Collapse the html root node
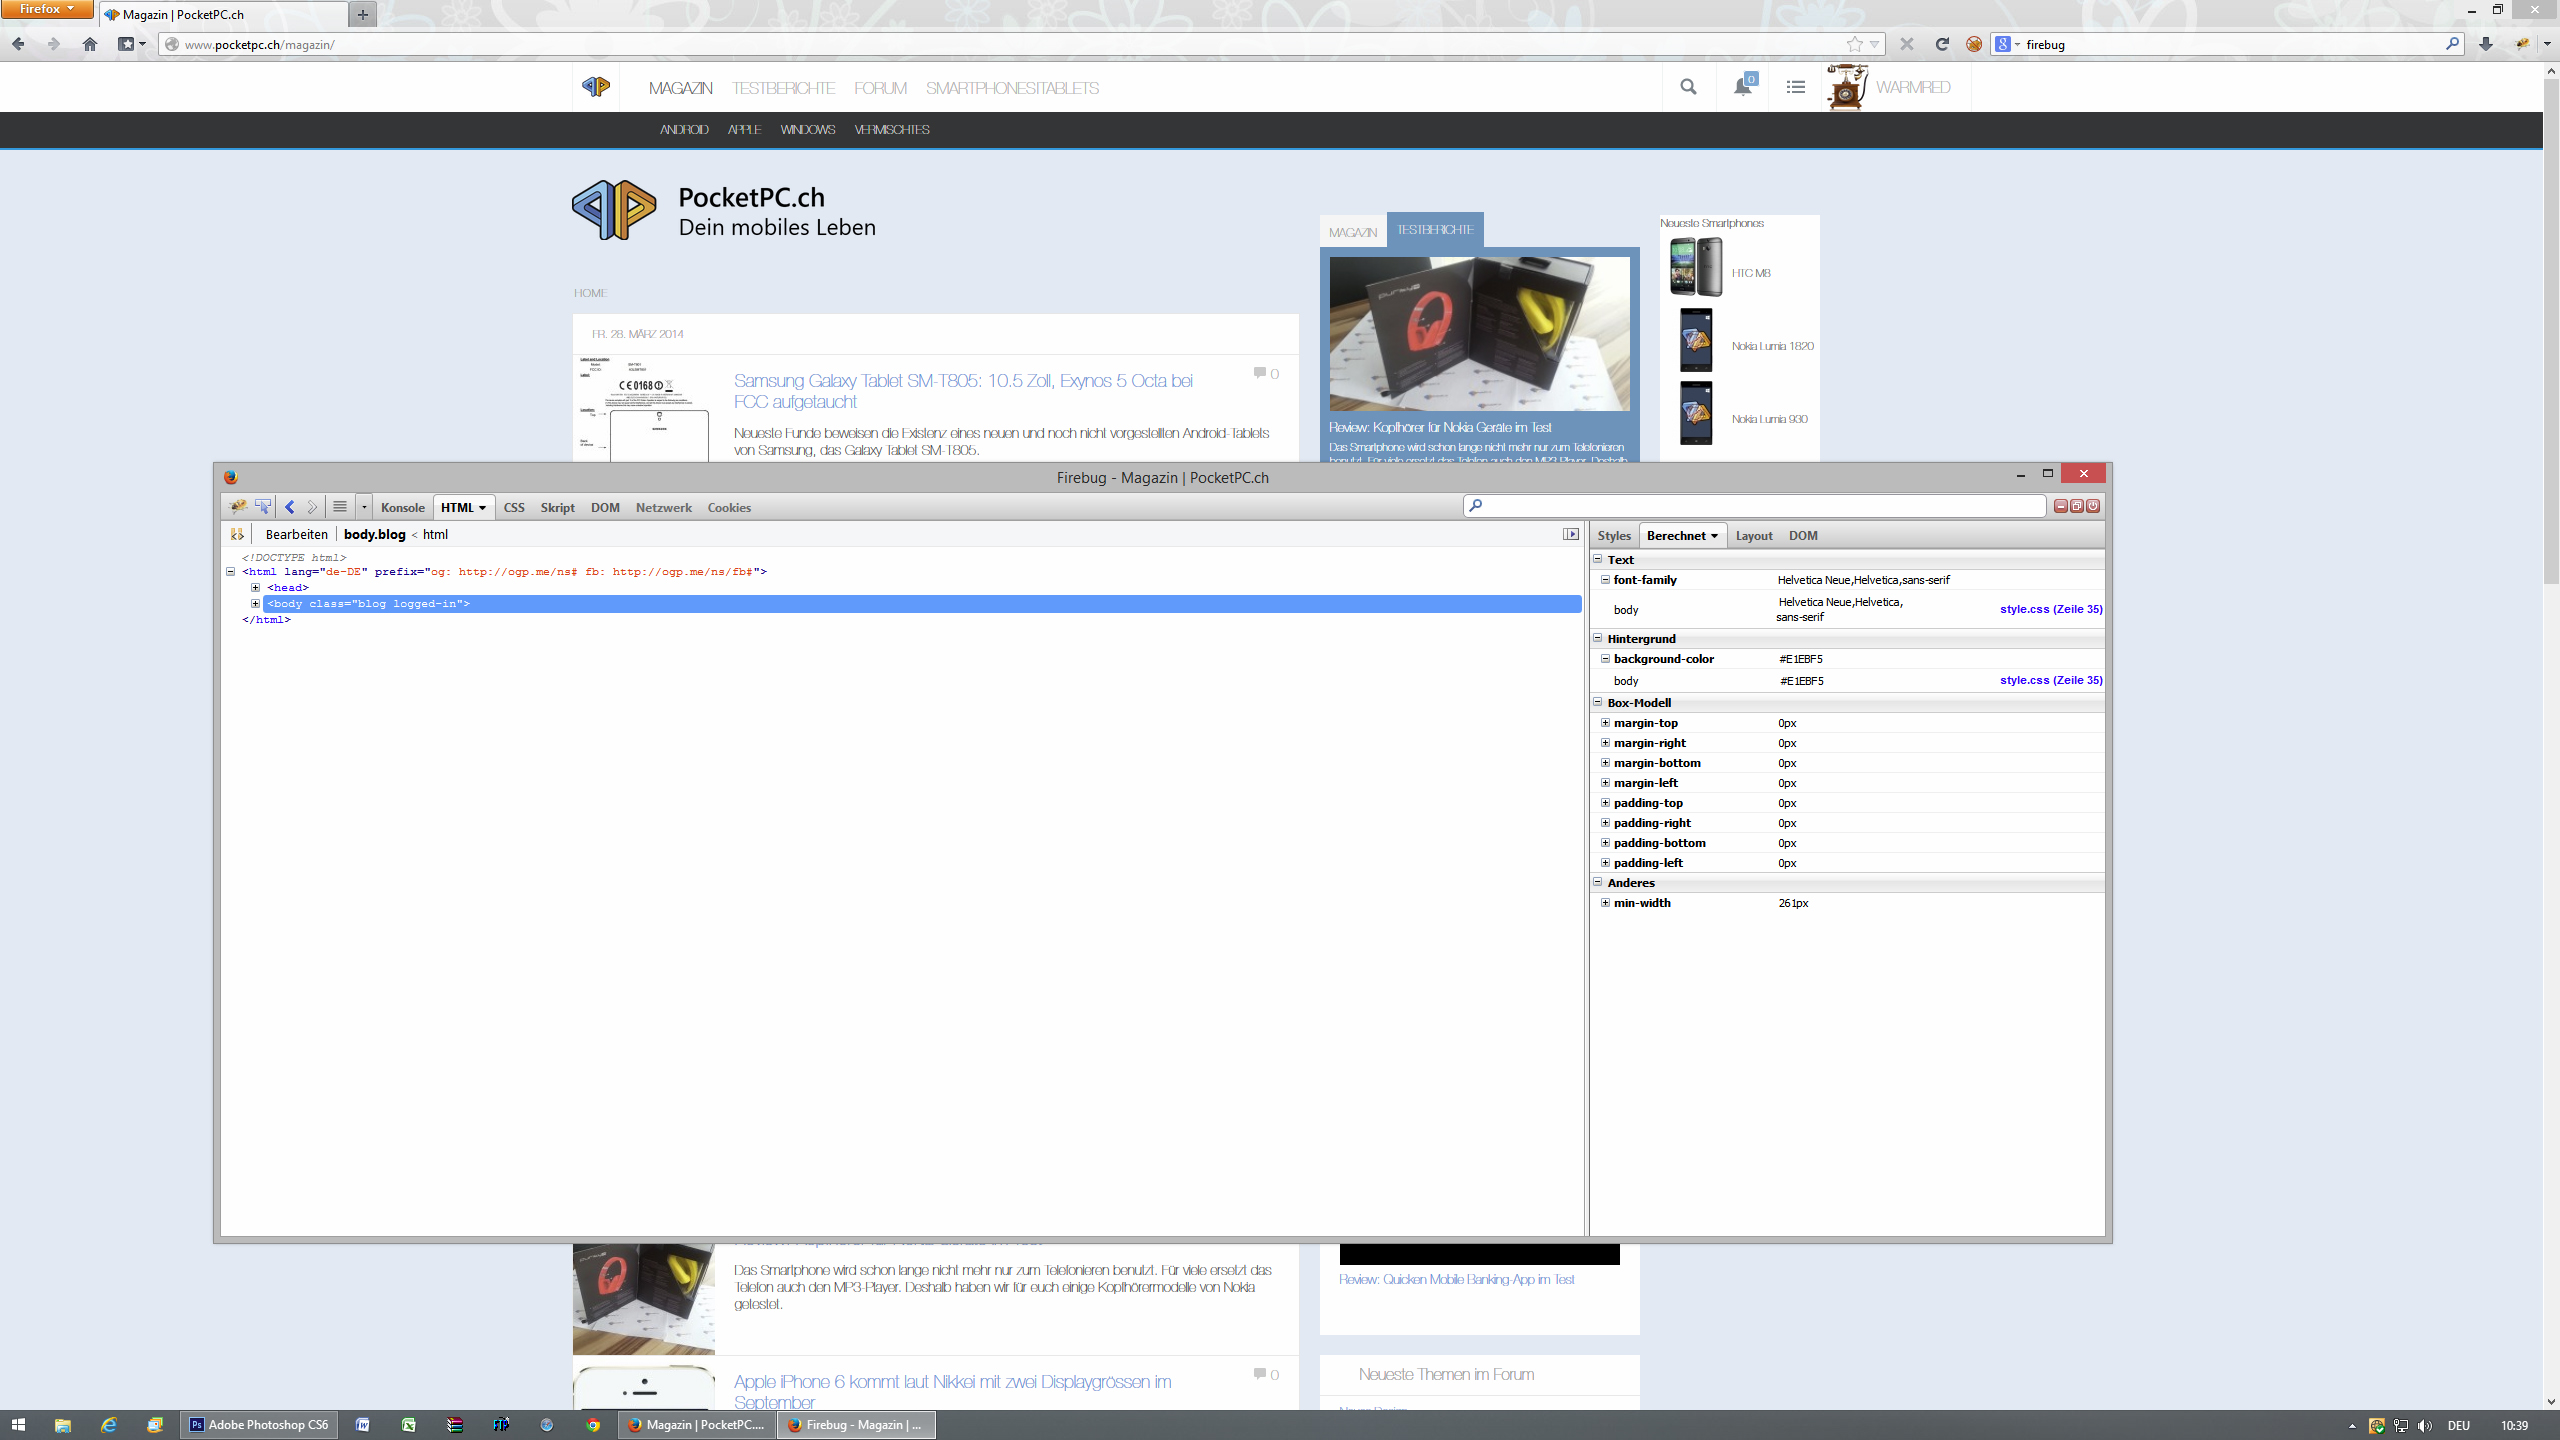 coord(230,572)
